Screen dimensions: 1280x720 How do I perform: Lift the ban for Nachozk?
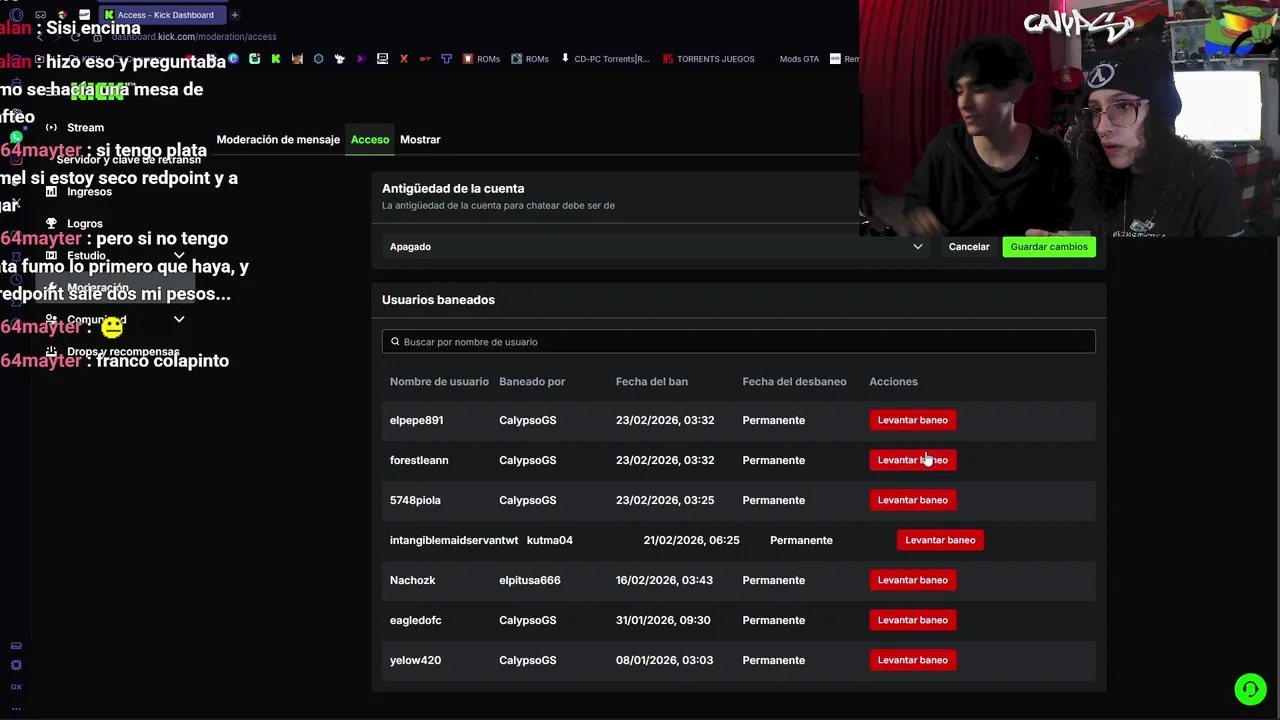pos(912,580)
